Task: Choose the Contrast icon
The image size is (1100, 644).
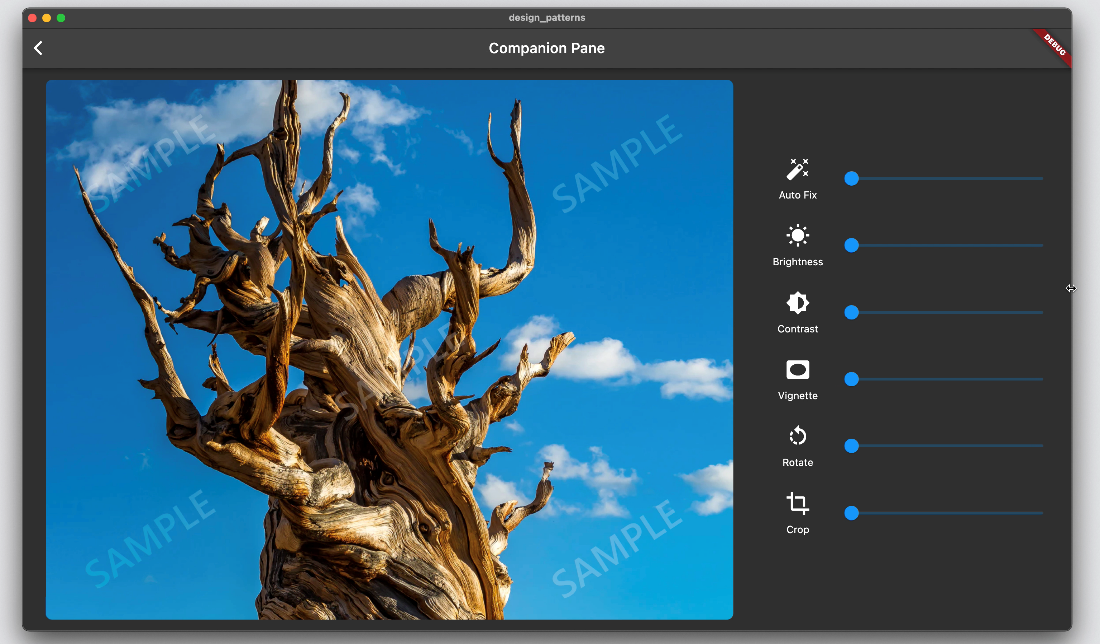Action: click(797, 303)
